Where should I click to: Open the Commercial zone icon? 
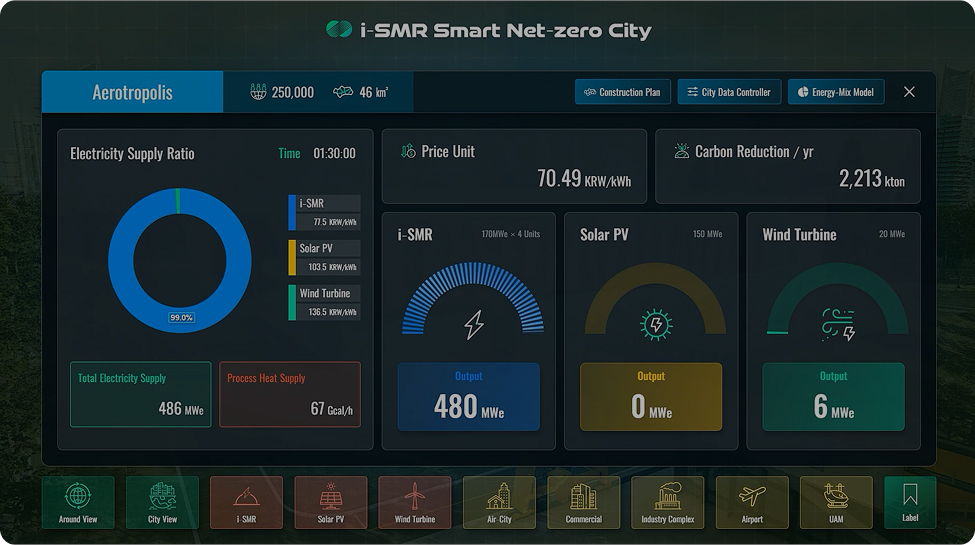tap(583, 502)
